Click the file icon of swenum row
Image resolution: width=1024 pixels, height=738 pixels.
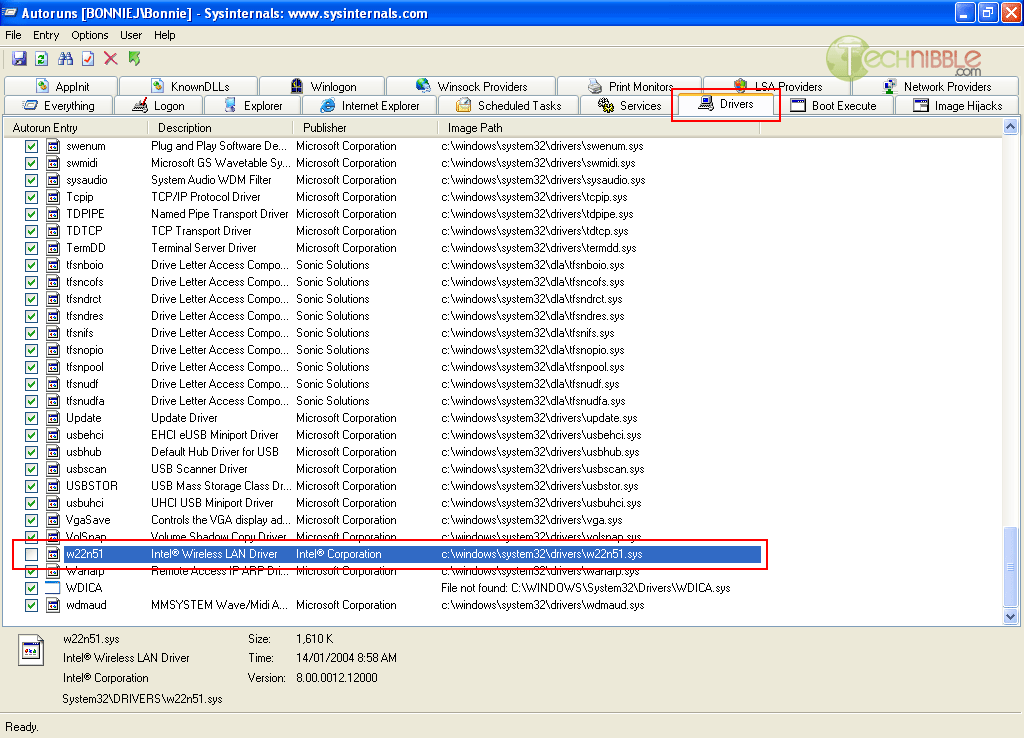[53, 146]
